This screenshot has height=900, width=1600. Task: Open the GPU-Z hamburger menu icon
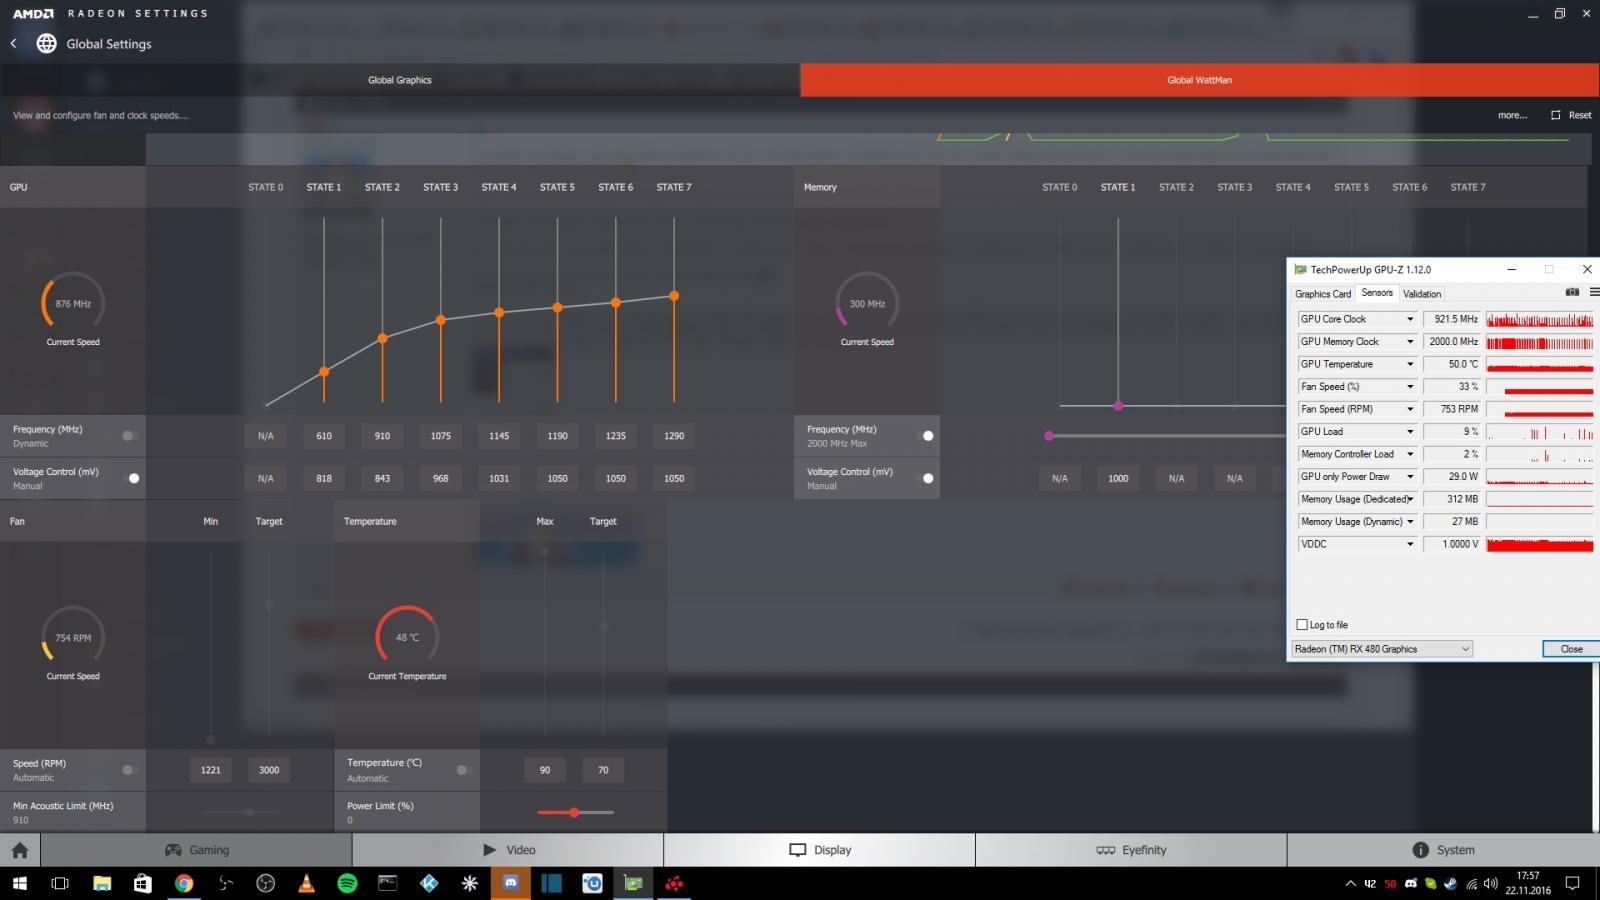pos(1594,292)
